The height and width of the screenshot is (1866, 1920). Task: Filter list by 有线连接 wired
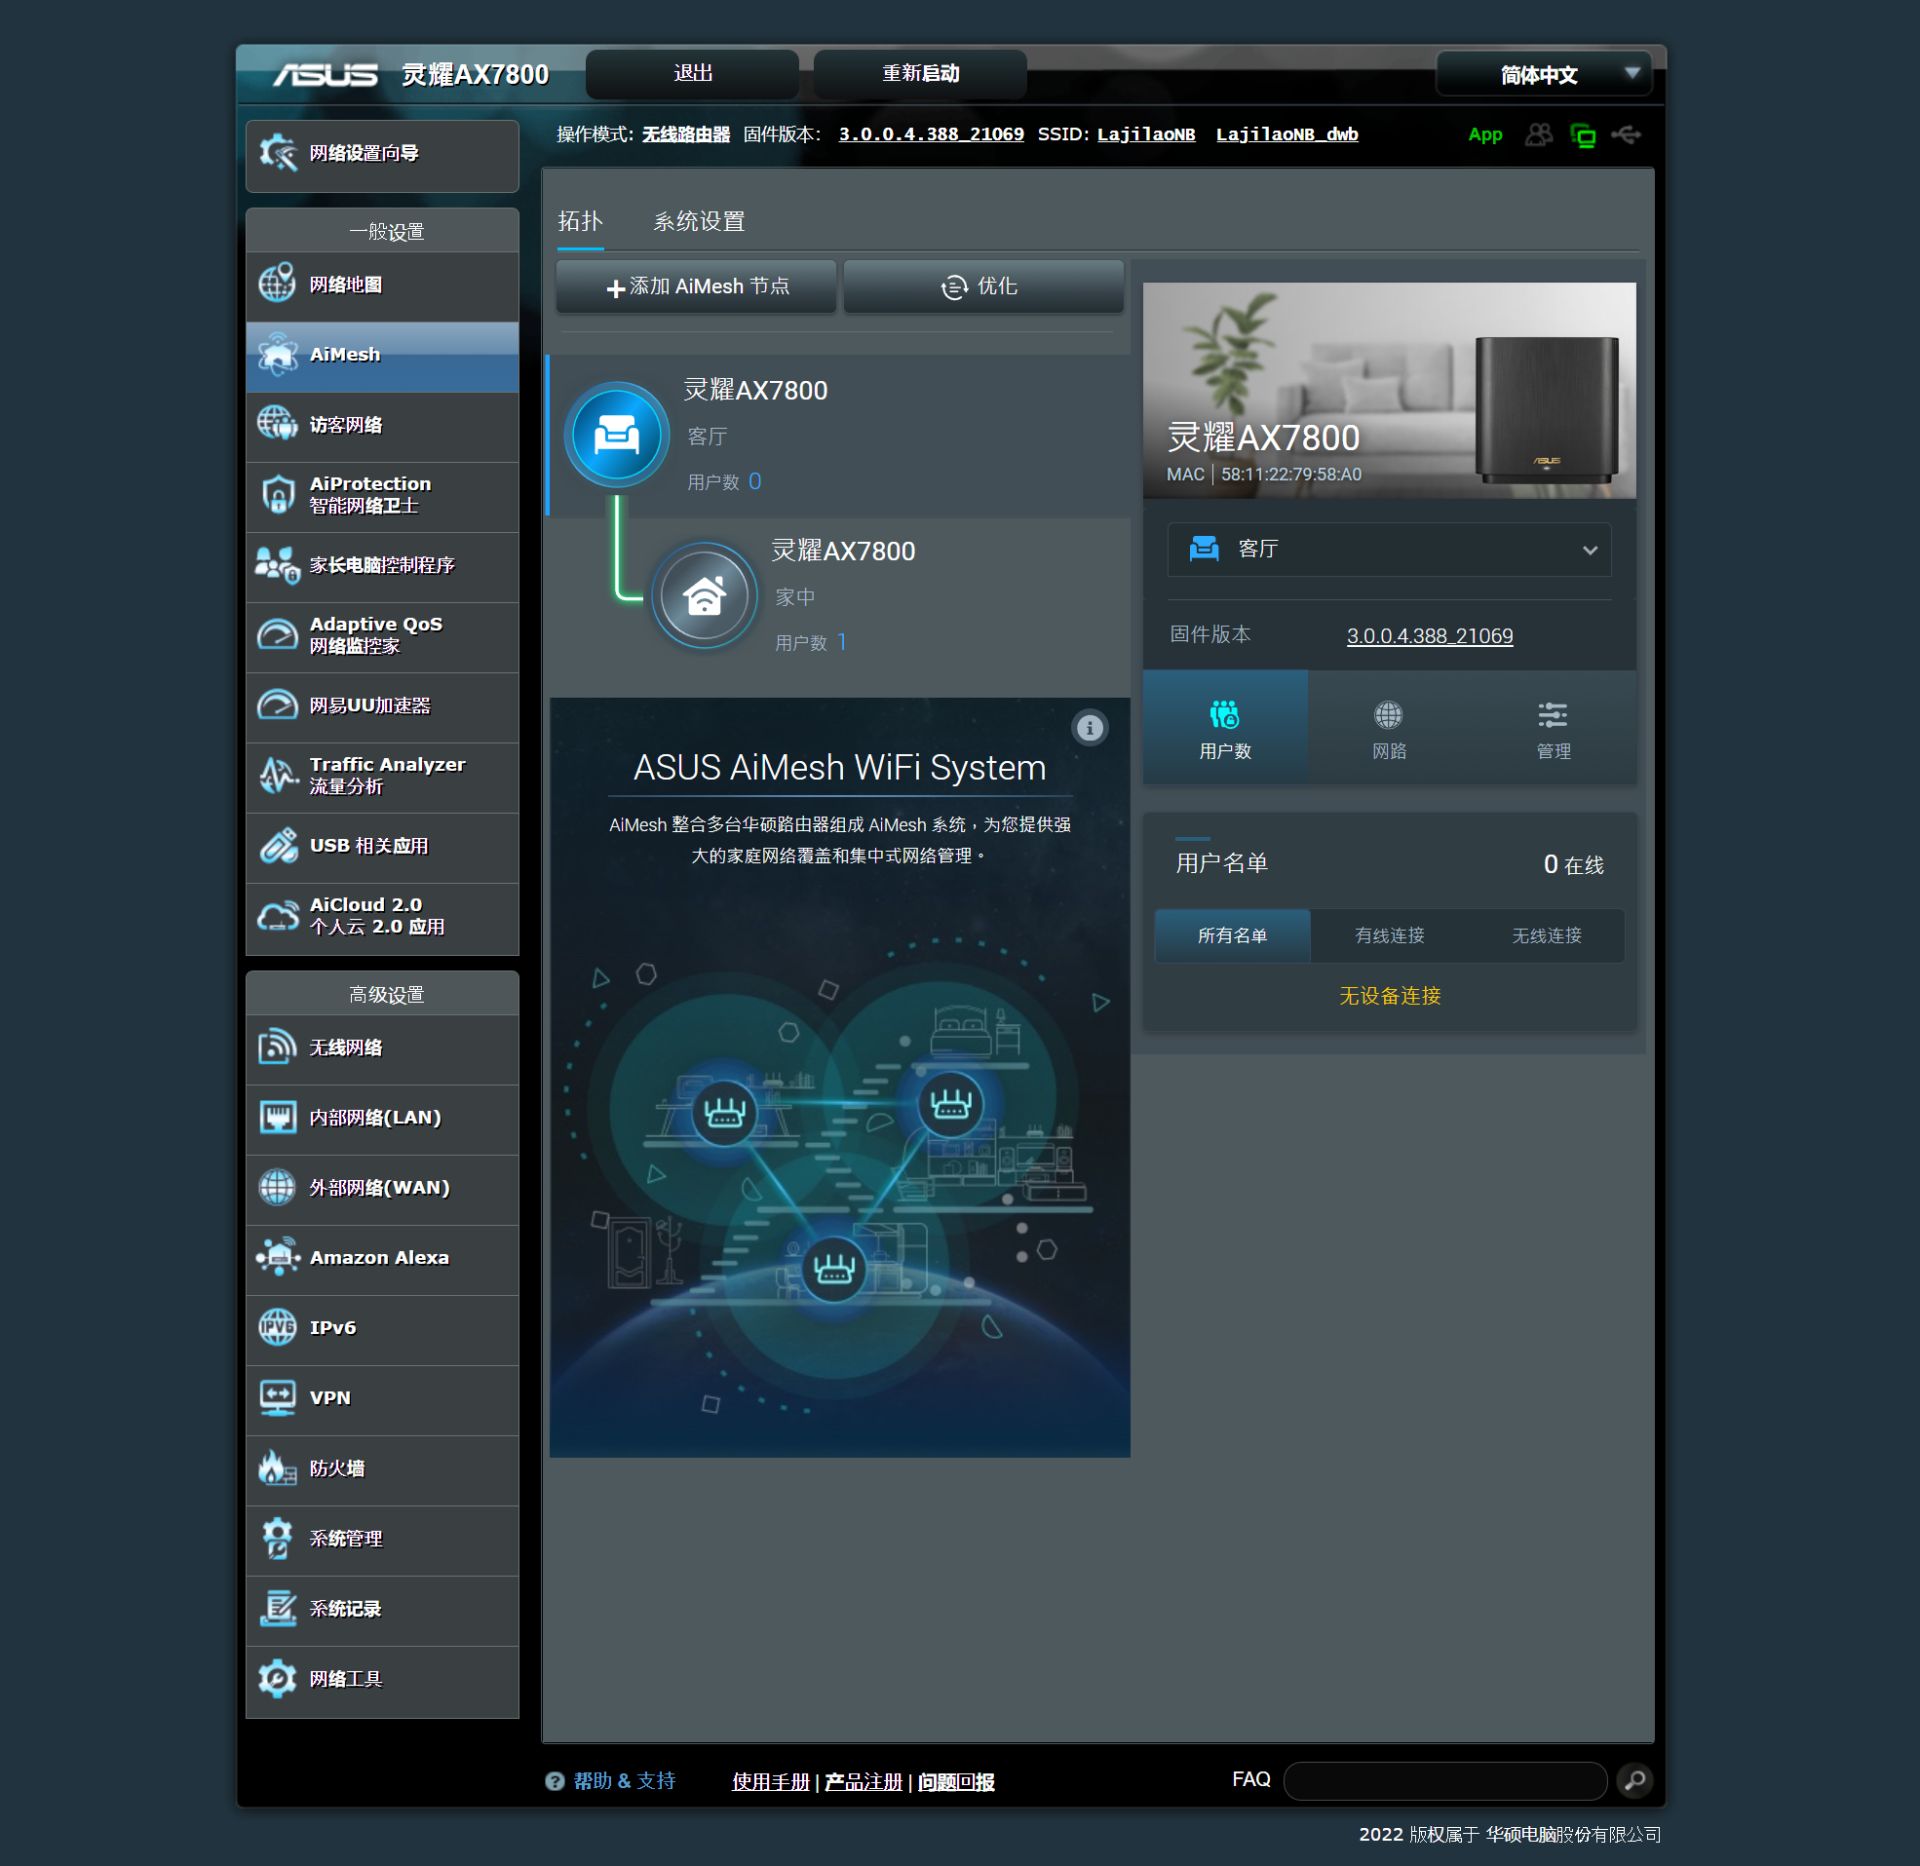point(1389,936)
